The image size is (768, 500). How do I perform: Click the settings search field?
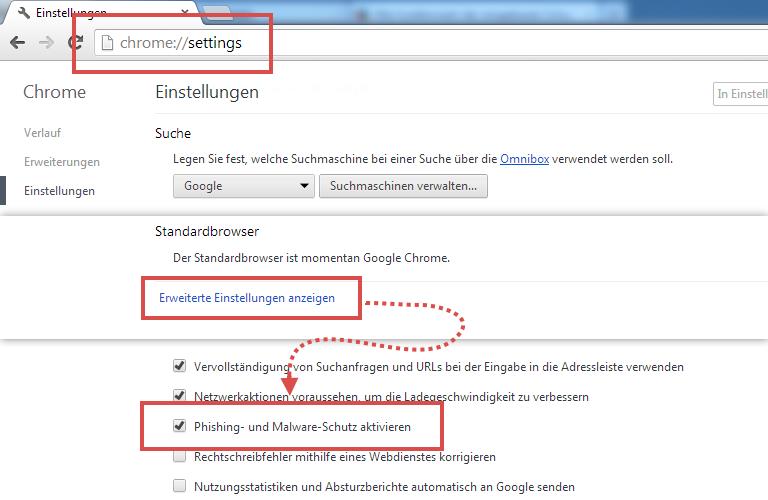pyautogui.click(x=741, y=94)
